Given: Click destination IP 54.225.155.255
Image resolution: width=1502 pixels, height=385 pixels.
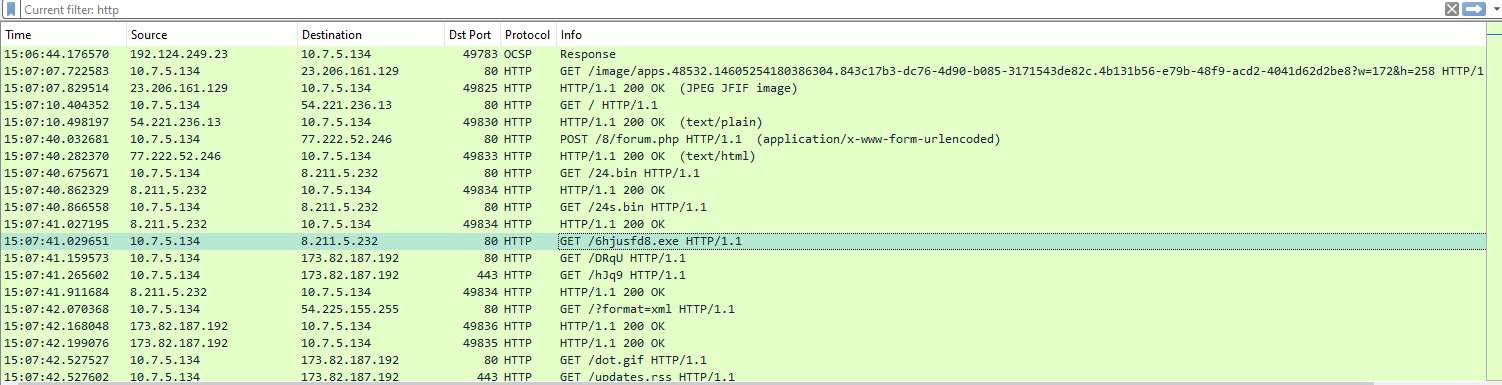Looking at the screenshot, I should pos(350,309).
